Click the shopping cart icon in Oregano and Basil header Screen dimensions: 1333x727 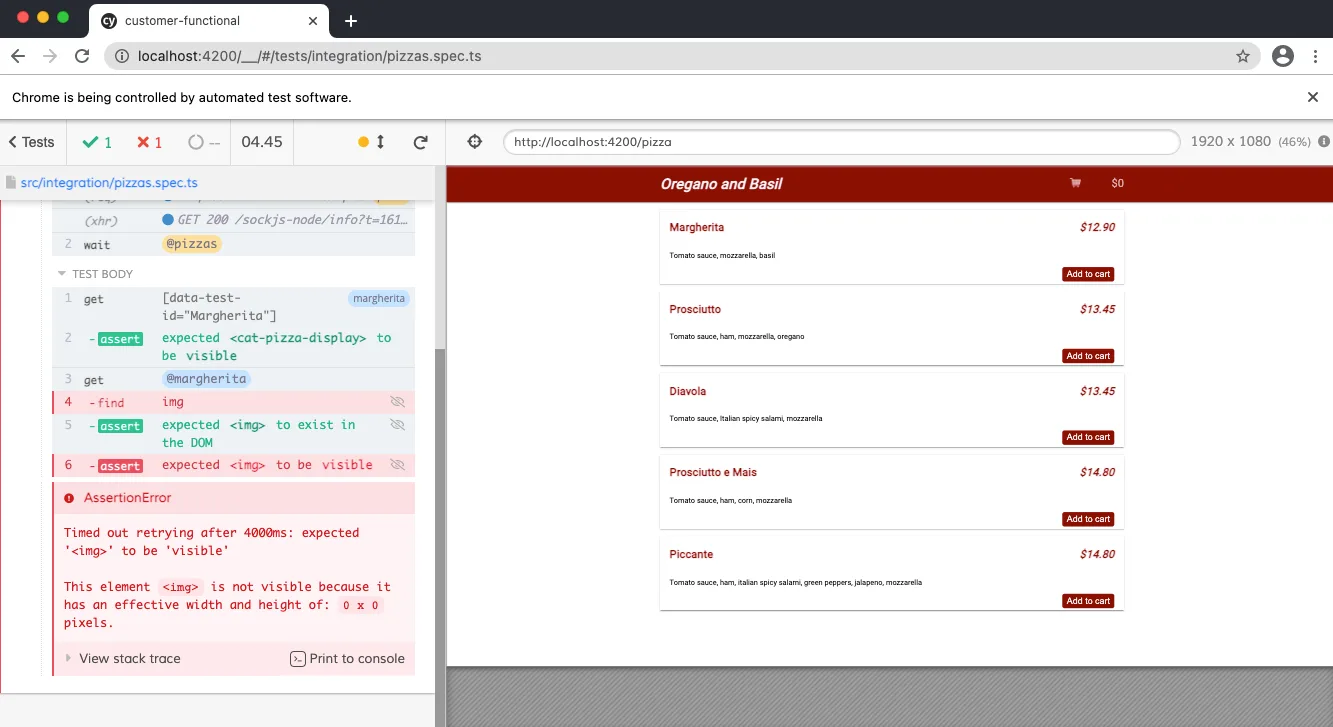[1075, 183]
